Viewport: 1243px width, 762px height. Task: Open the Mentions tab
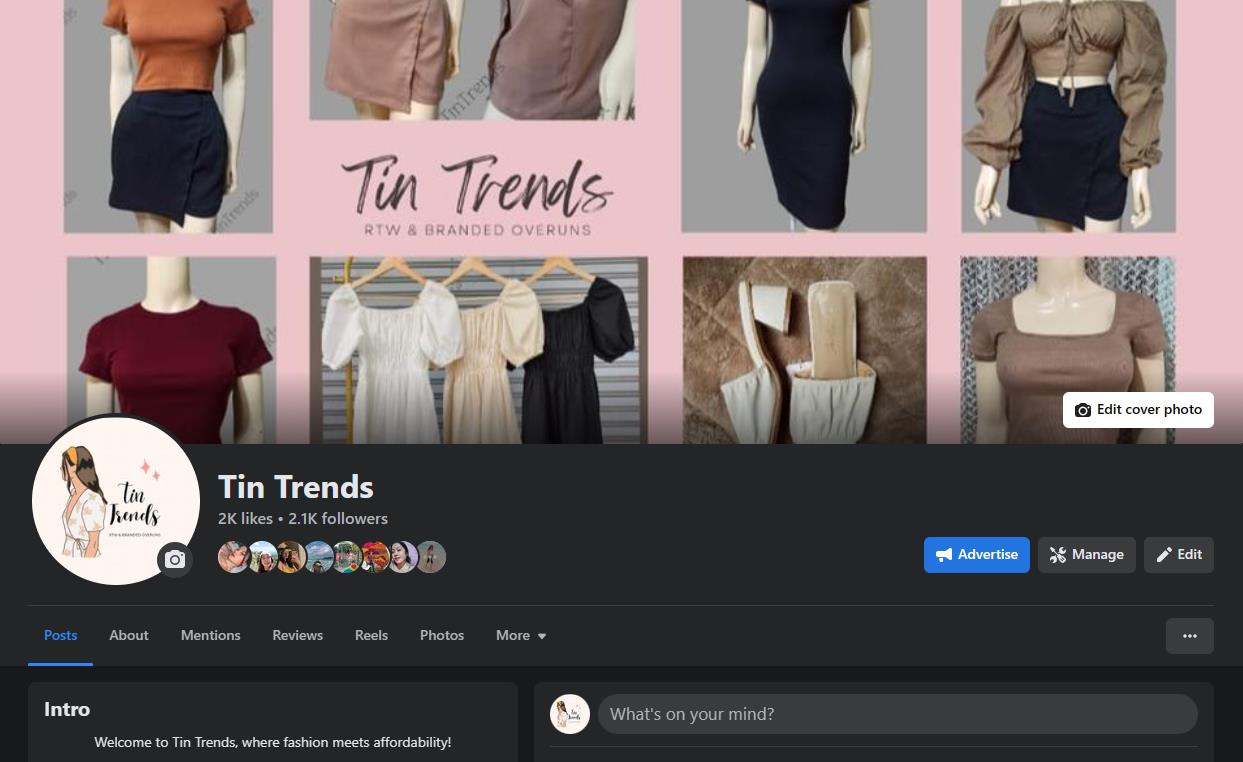coord(211,635)
